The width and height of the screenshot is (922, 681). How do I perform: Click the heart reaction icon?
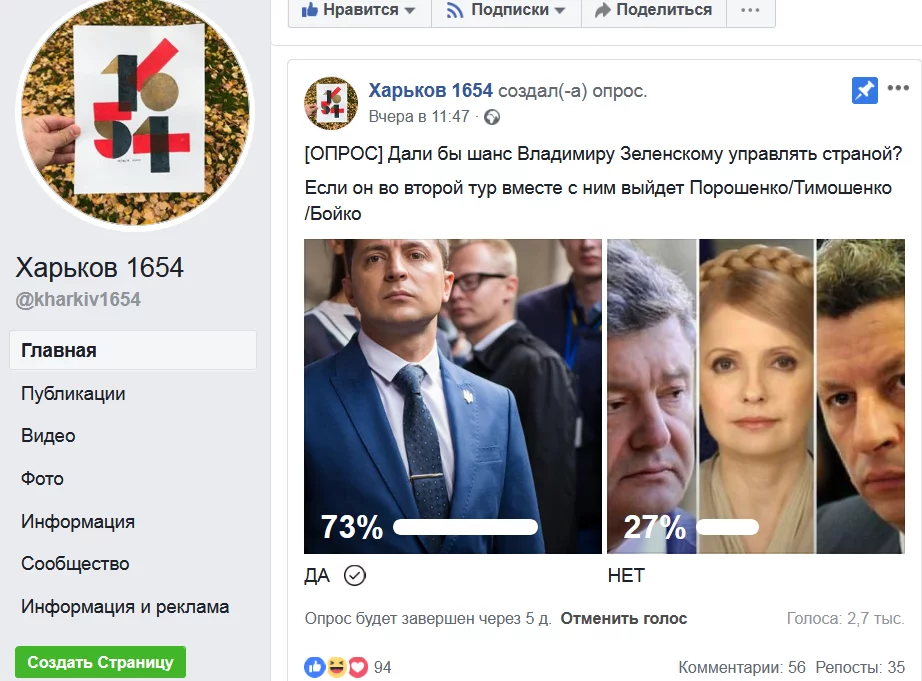coord(358,667)
